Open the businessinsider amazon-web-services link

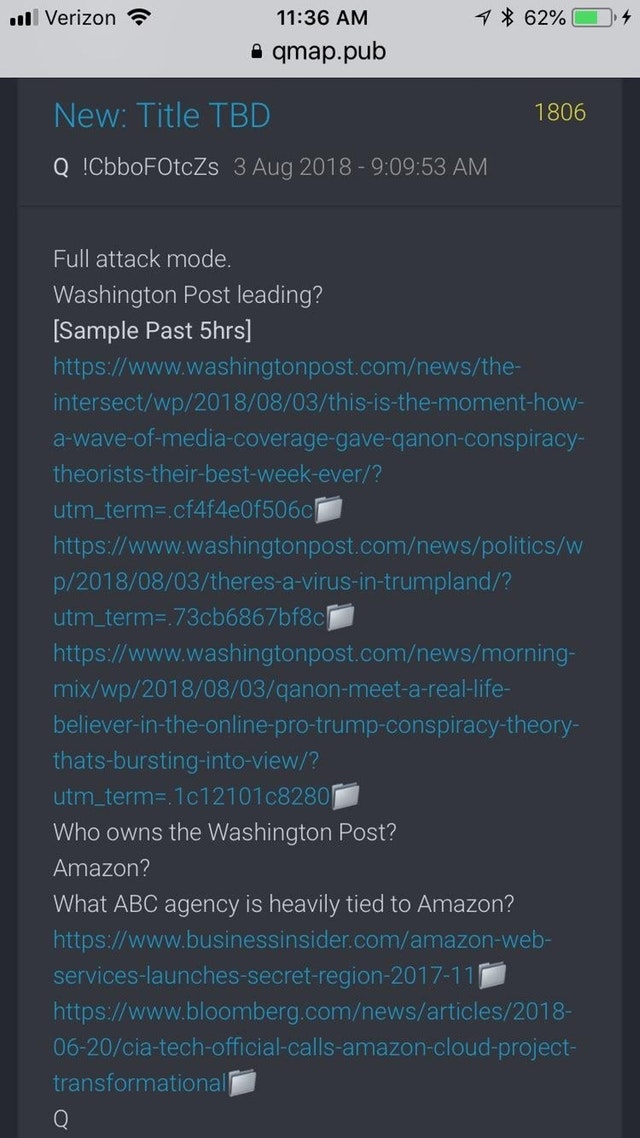[303, 957]
